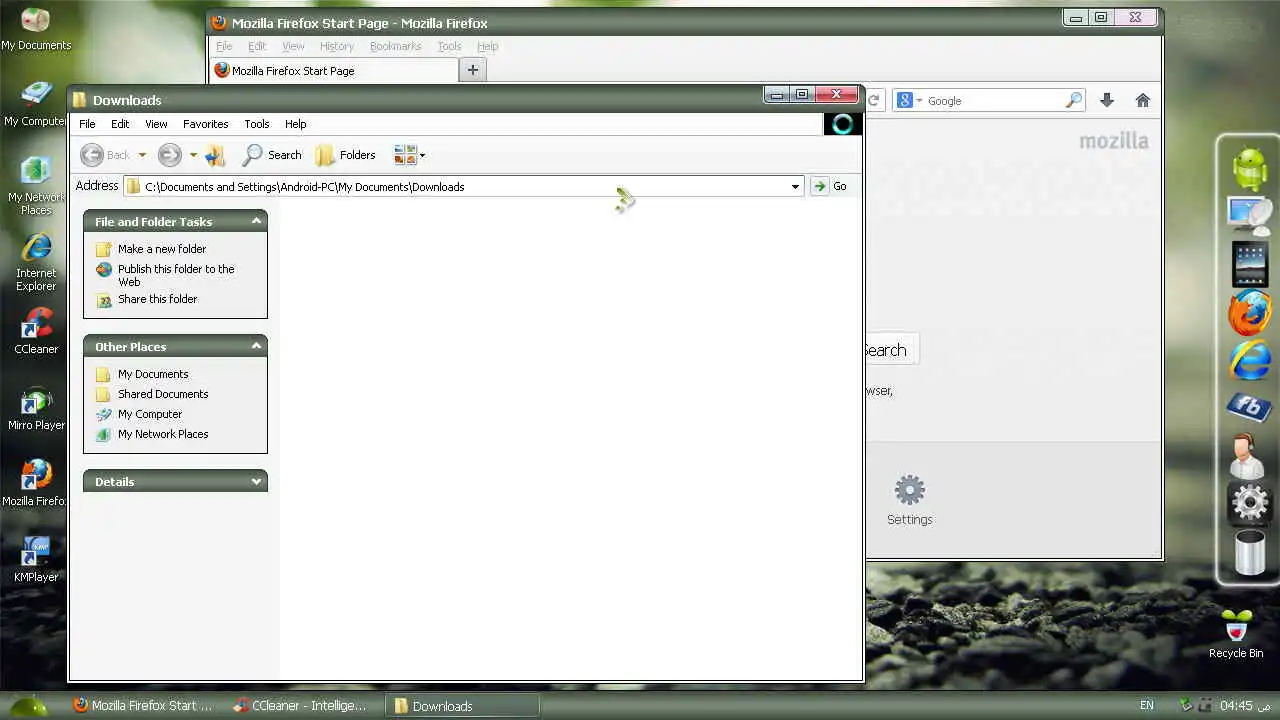Image resolution: width=1280 pixels, height=720 pixels.
Task: Collapse the File and Folder Tasks panel
Action: pos(256,221)
